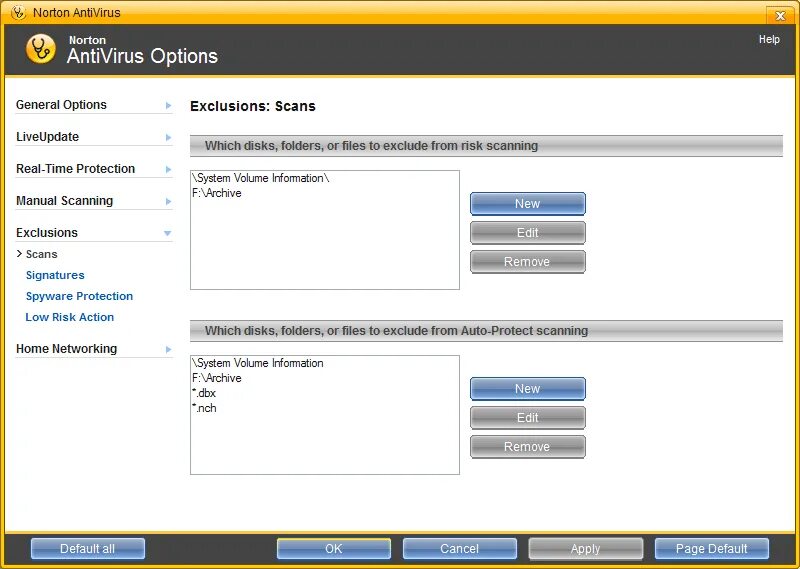
Task: Open General Options menu
Action: (x=61, y=105)
